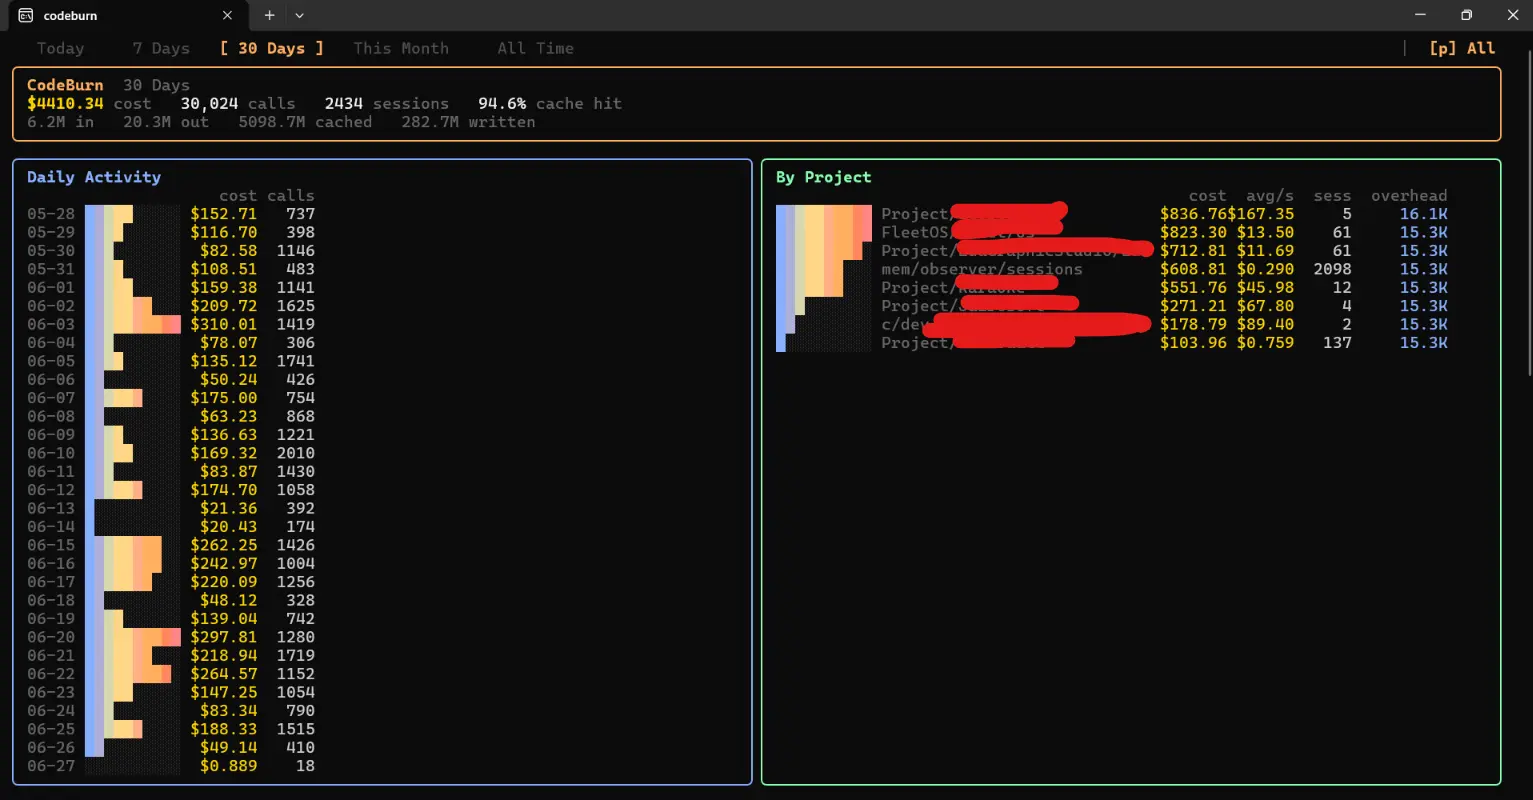Click the 2098 sessions count value

1332,269
